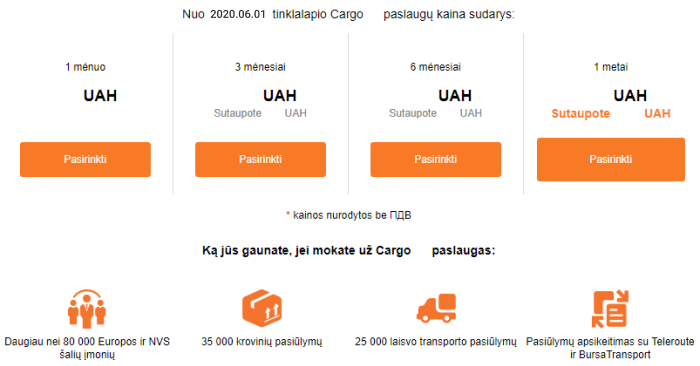
Task: Click the grey Sutaupote text under 3 mėnesiai
Action: coord(238,113)
